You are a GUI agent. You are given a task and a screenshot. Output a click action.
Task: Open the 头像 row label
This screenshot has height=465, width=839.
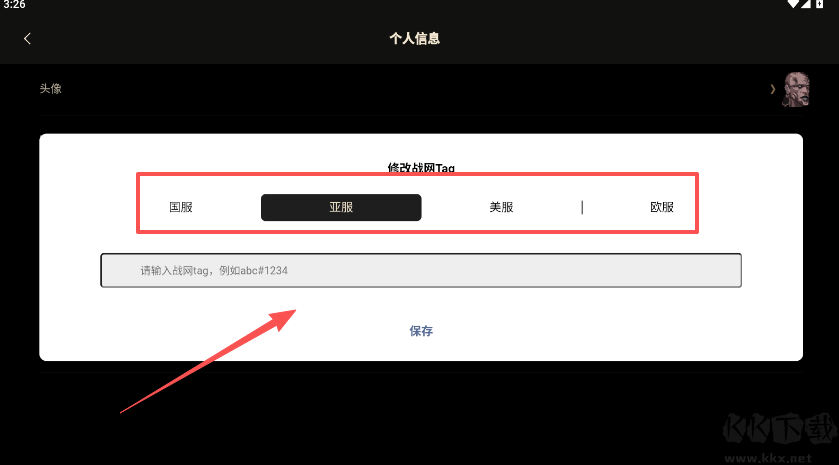51,89
